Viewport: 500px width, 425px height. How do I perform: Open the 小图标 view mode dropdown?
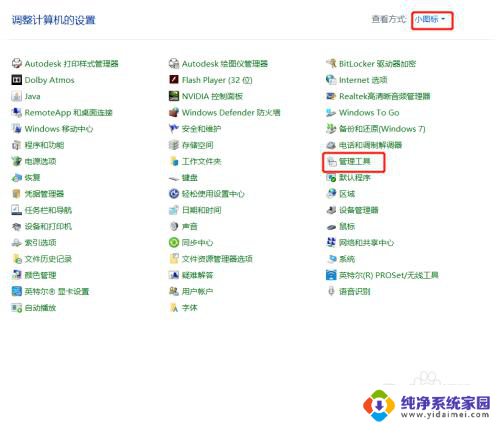point(429,19)
